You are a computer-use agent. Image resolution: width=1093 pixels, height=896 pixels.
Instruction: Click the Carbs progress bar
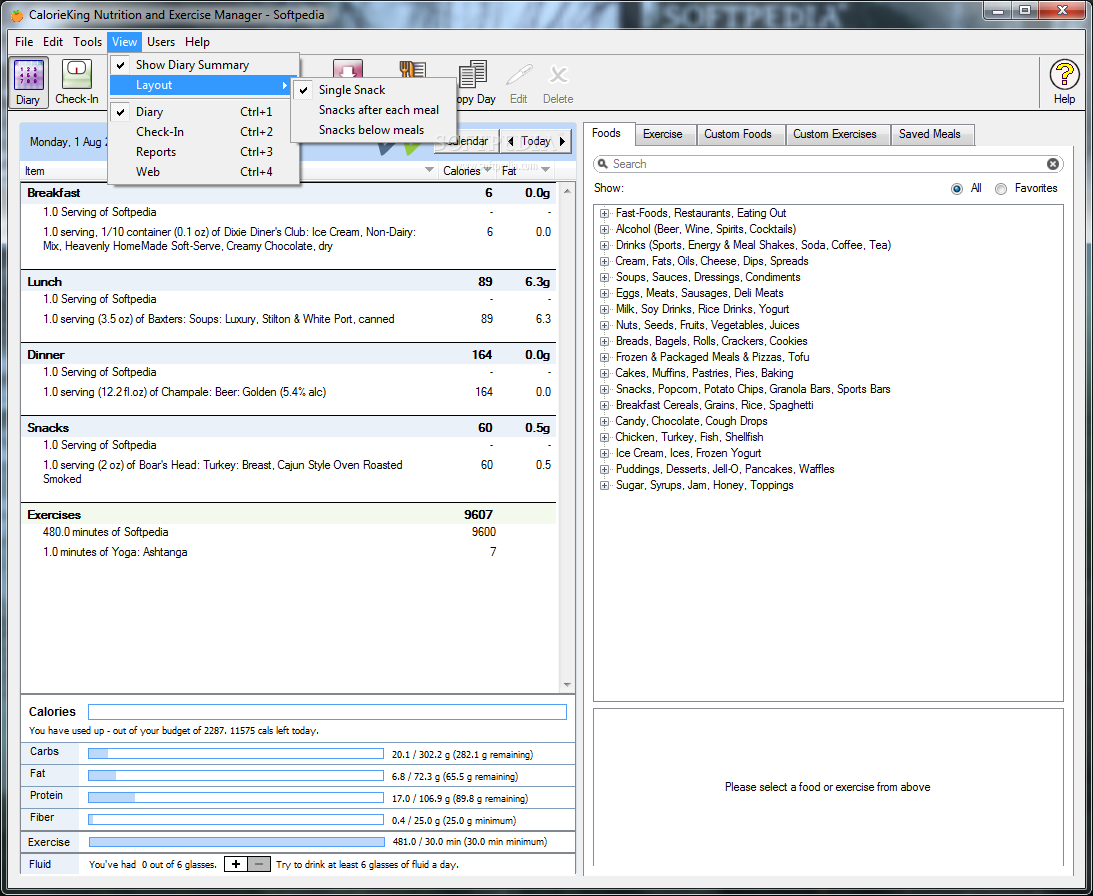point(236,754)
